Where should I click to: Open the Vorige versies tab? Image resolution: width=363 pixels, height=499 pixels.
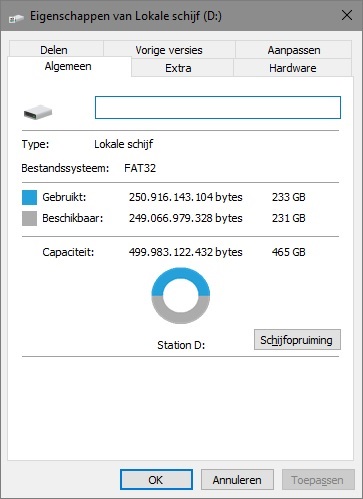pyautogui.click(x=169, y=50)
